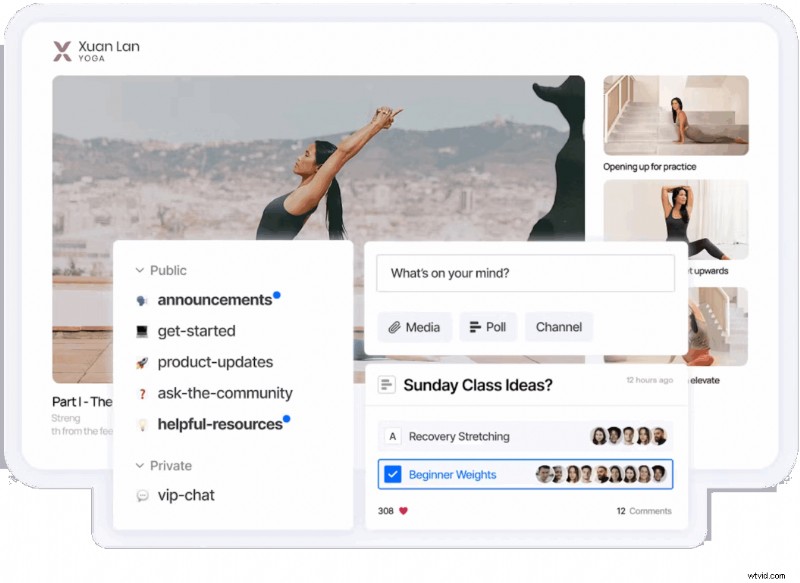
Task: Click the laptop icon beside get-started
Action: [142, 331]
